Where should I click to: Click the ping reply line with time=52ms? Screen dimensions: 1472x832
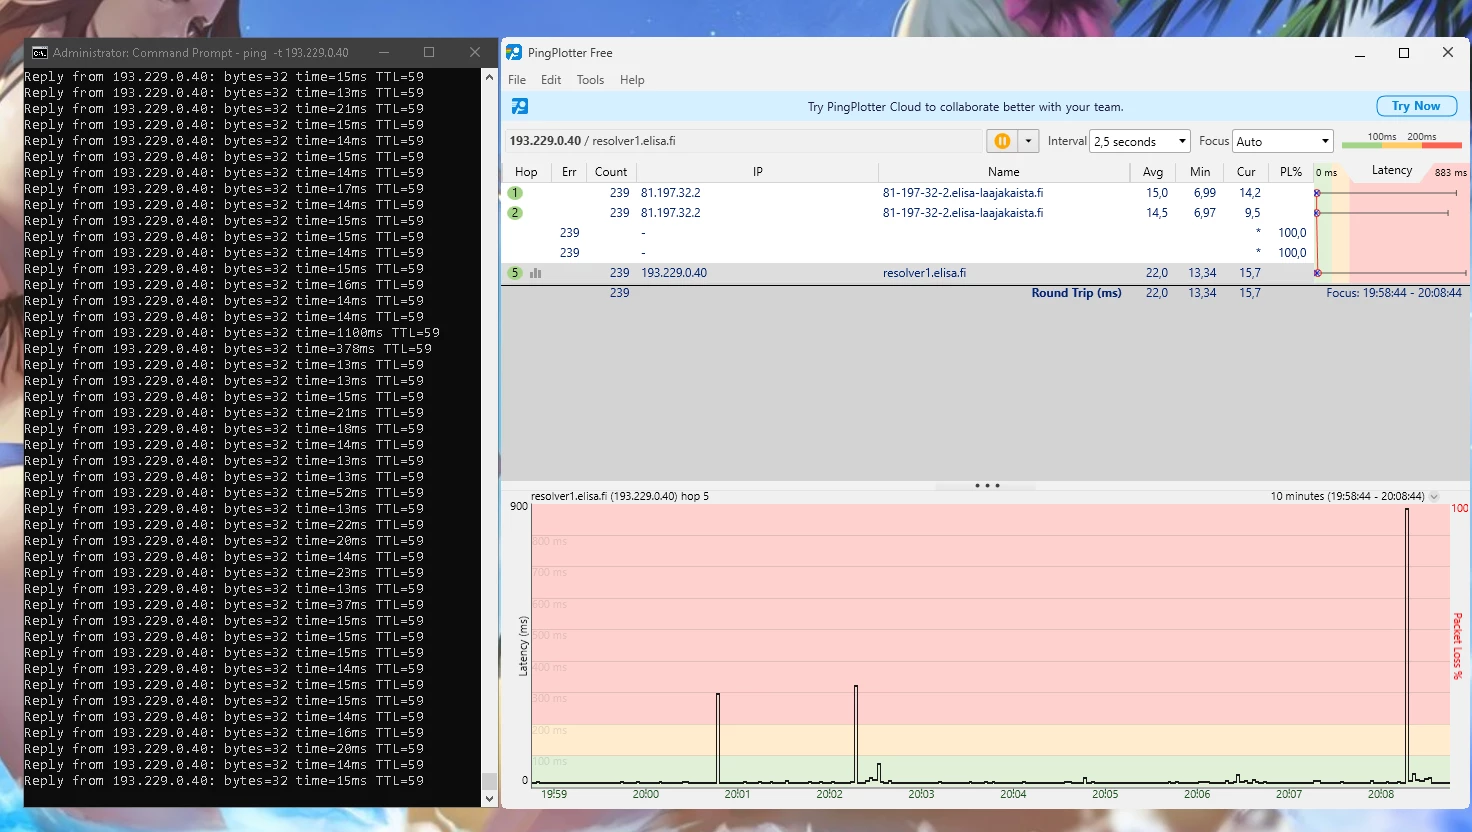click(224, 493)
